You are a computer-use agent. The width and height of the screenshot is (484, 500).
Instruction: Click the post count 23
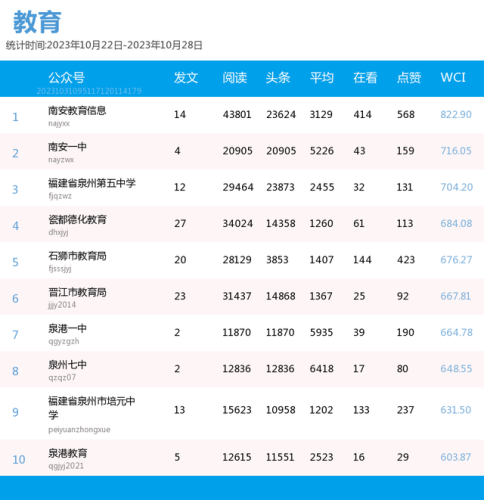tap(180, 296)
